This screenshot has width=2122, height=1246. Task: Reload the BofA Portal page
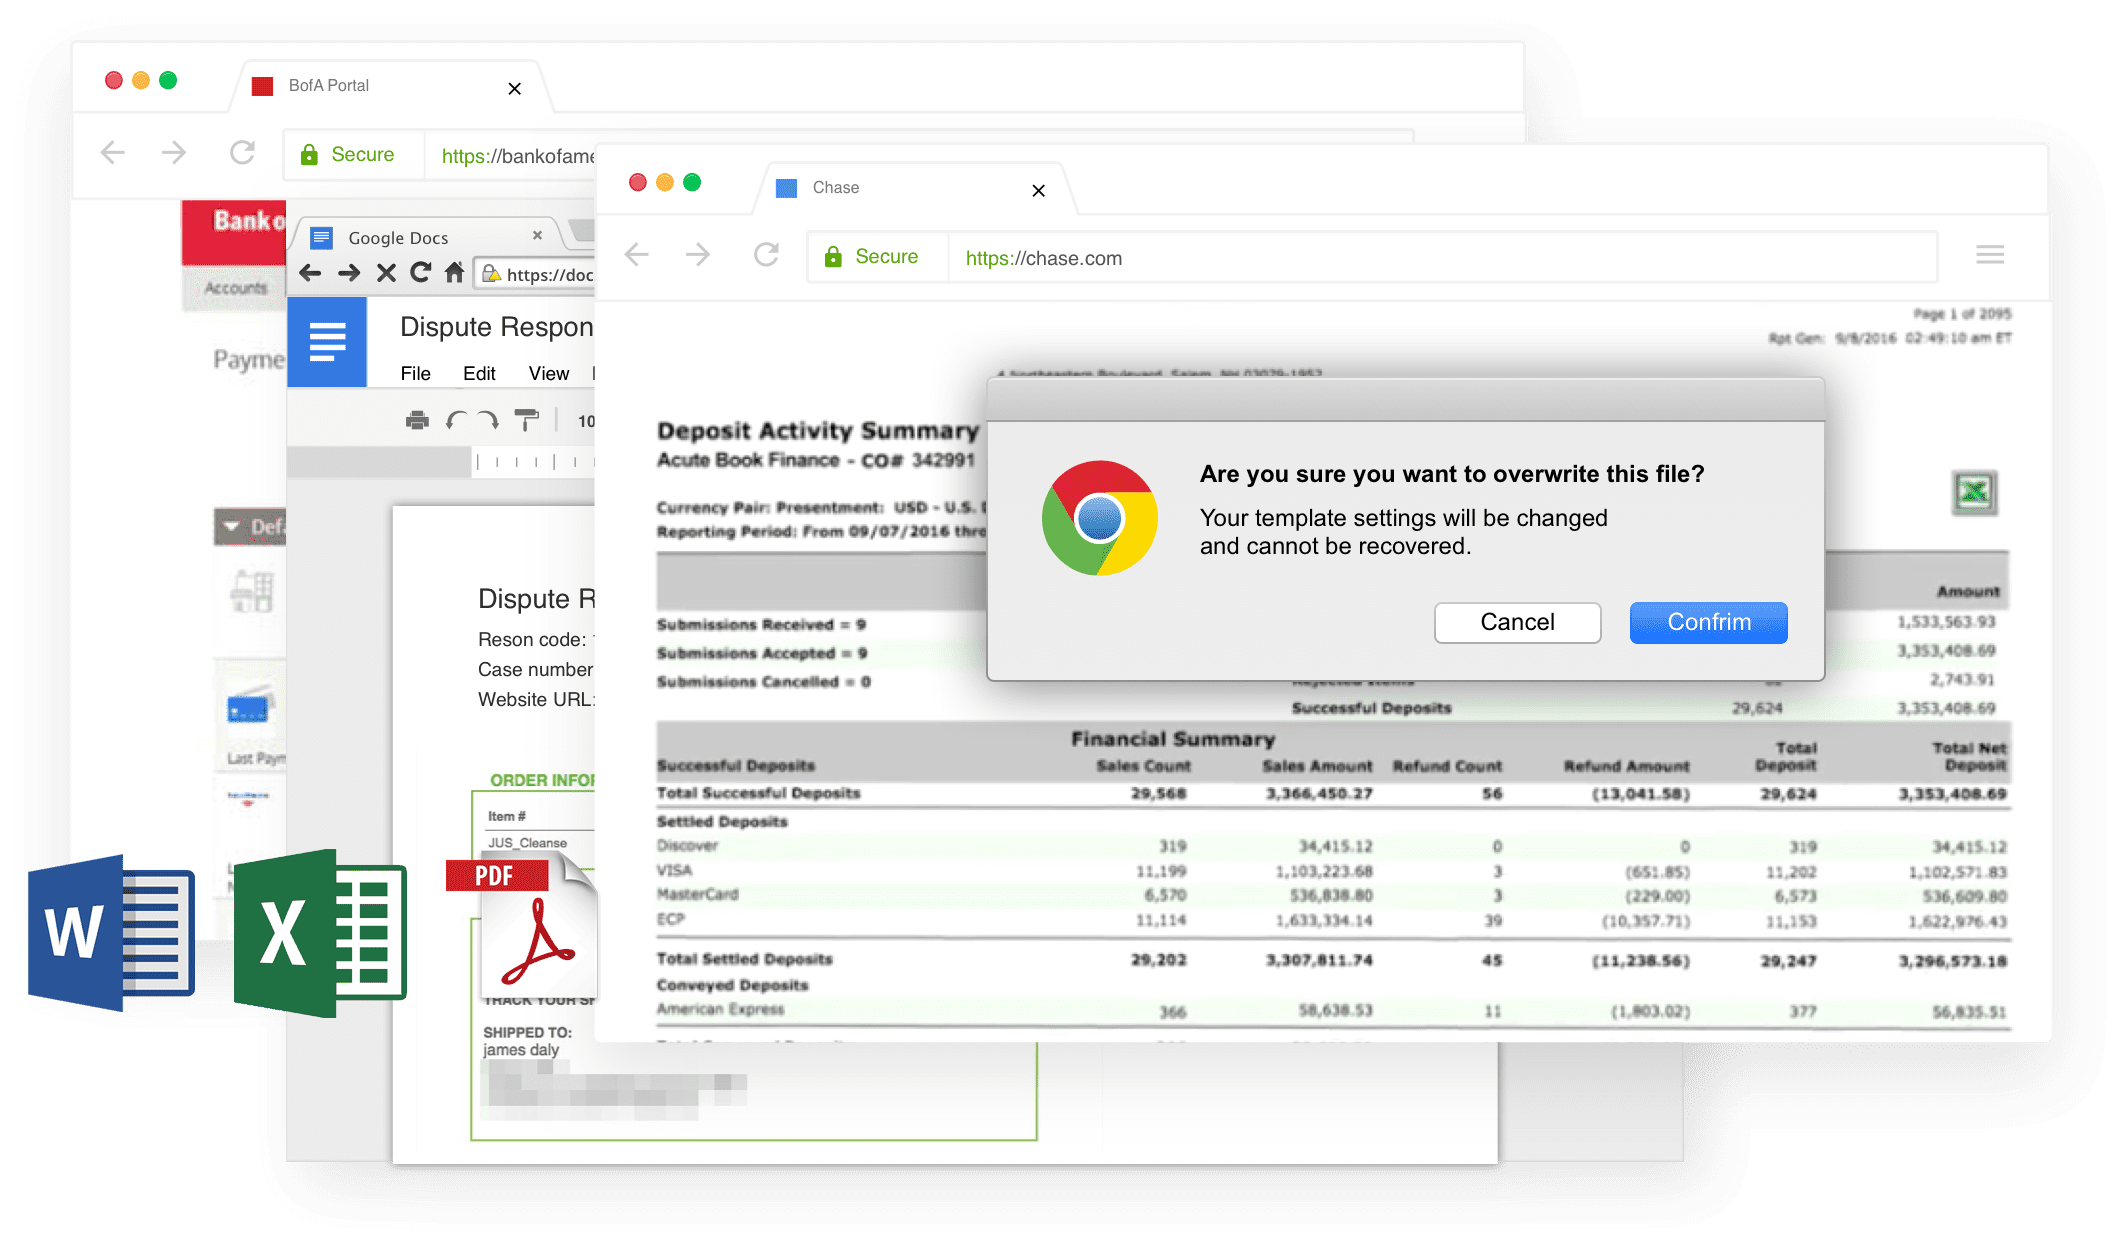[x=242, y=152]
